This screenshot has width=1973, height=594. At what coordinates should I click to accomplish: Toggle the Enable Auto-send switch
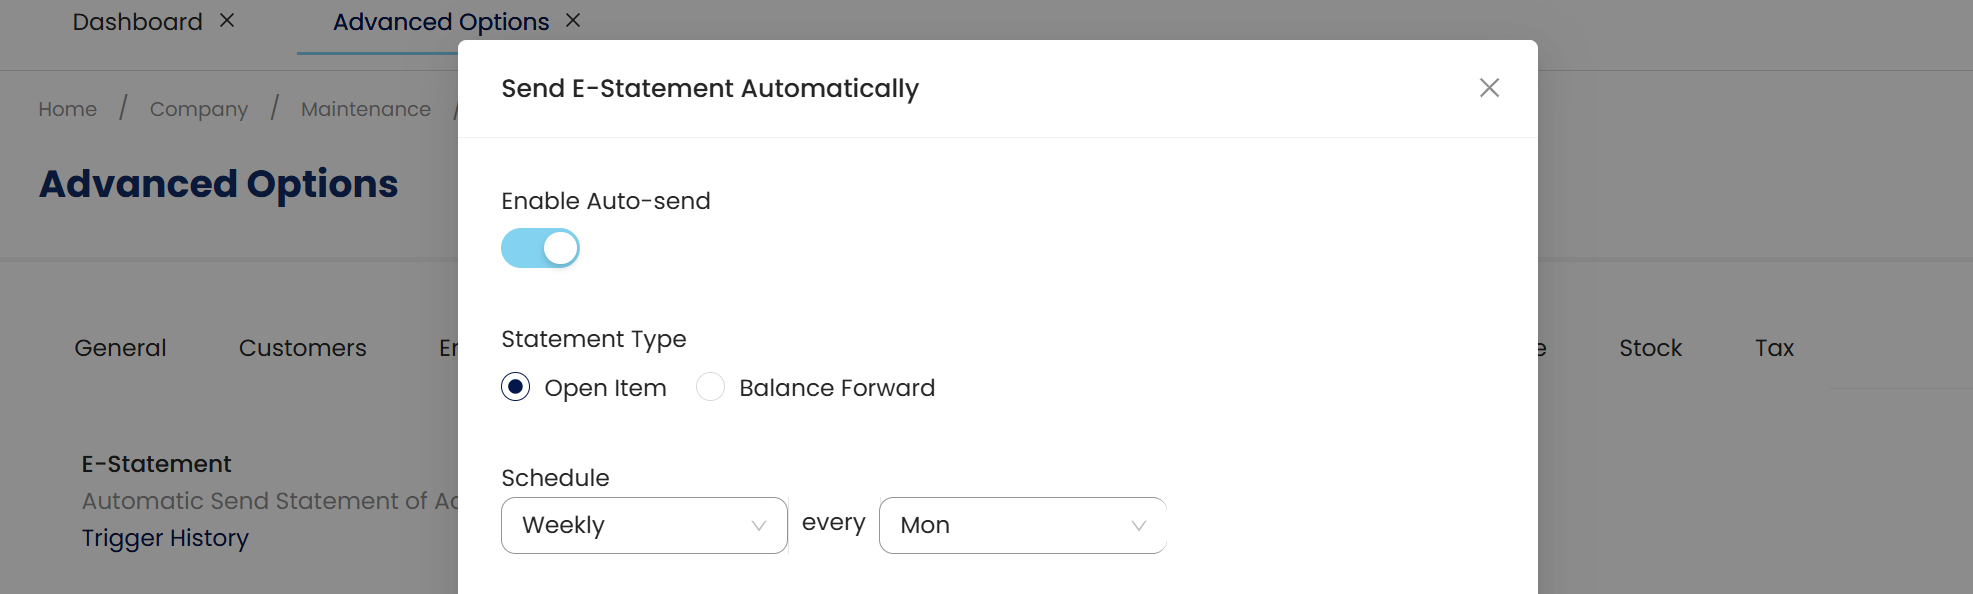pyautogui.click(x=540, y=248)
